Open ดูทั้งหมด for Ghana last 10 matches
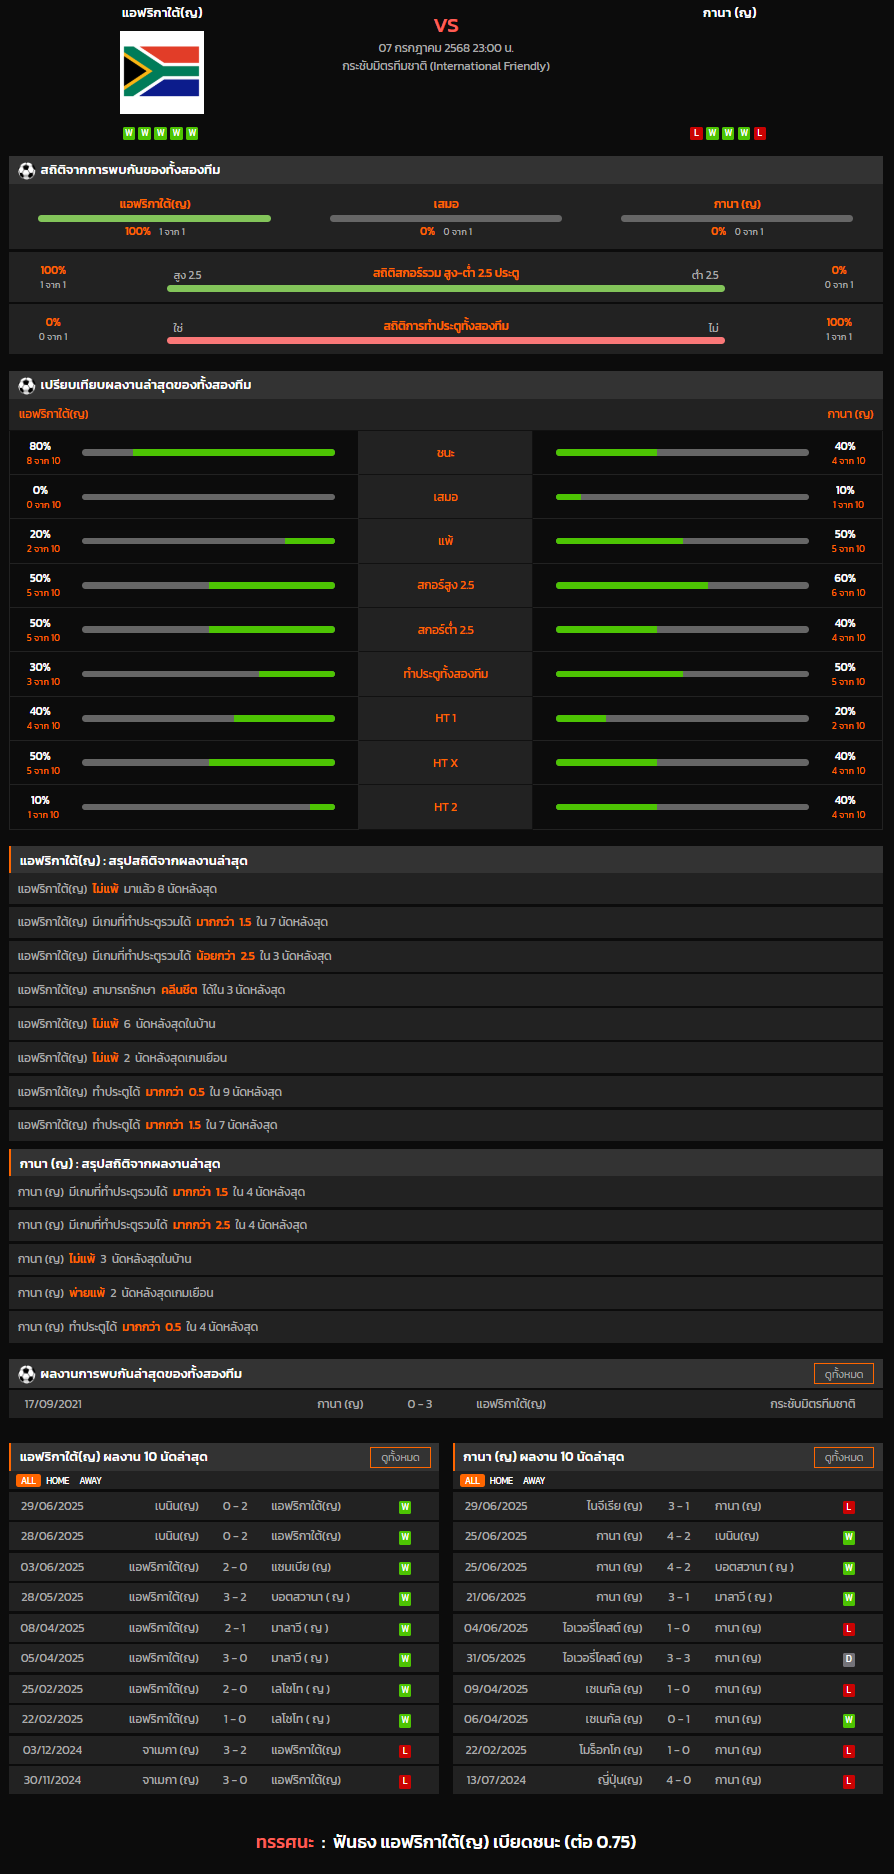Image resolution: width=894 pixels, height=1874 pixels. click(844, 1458)
